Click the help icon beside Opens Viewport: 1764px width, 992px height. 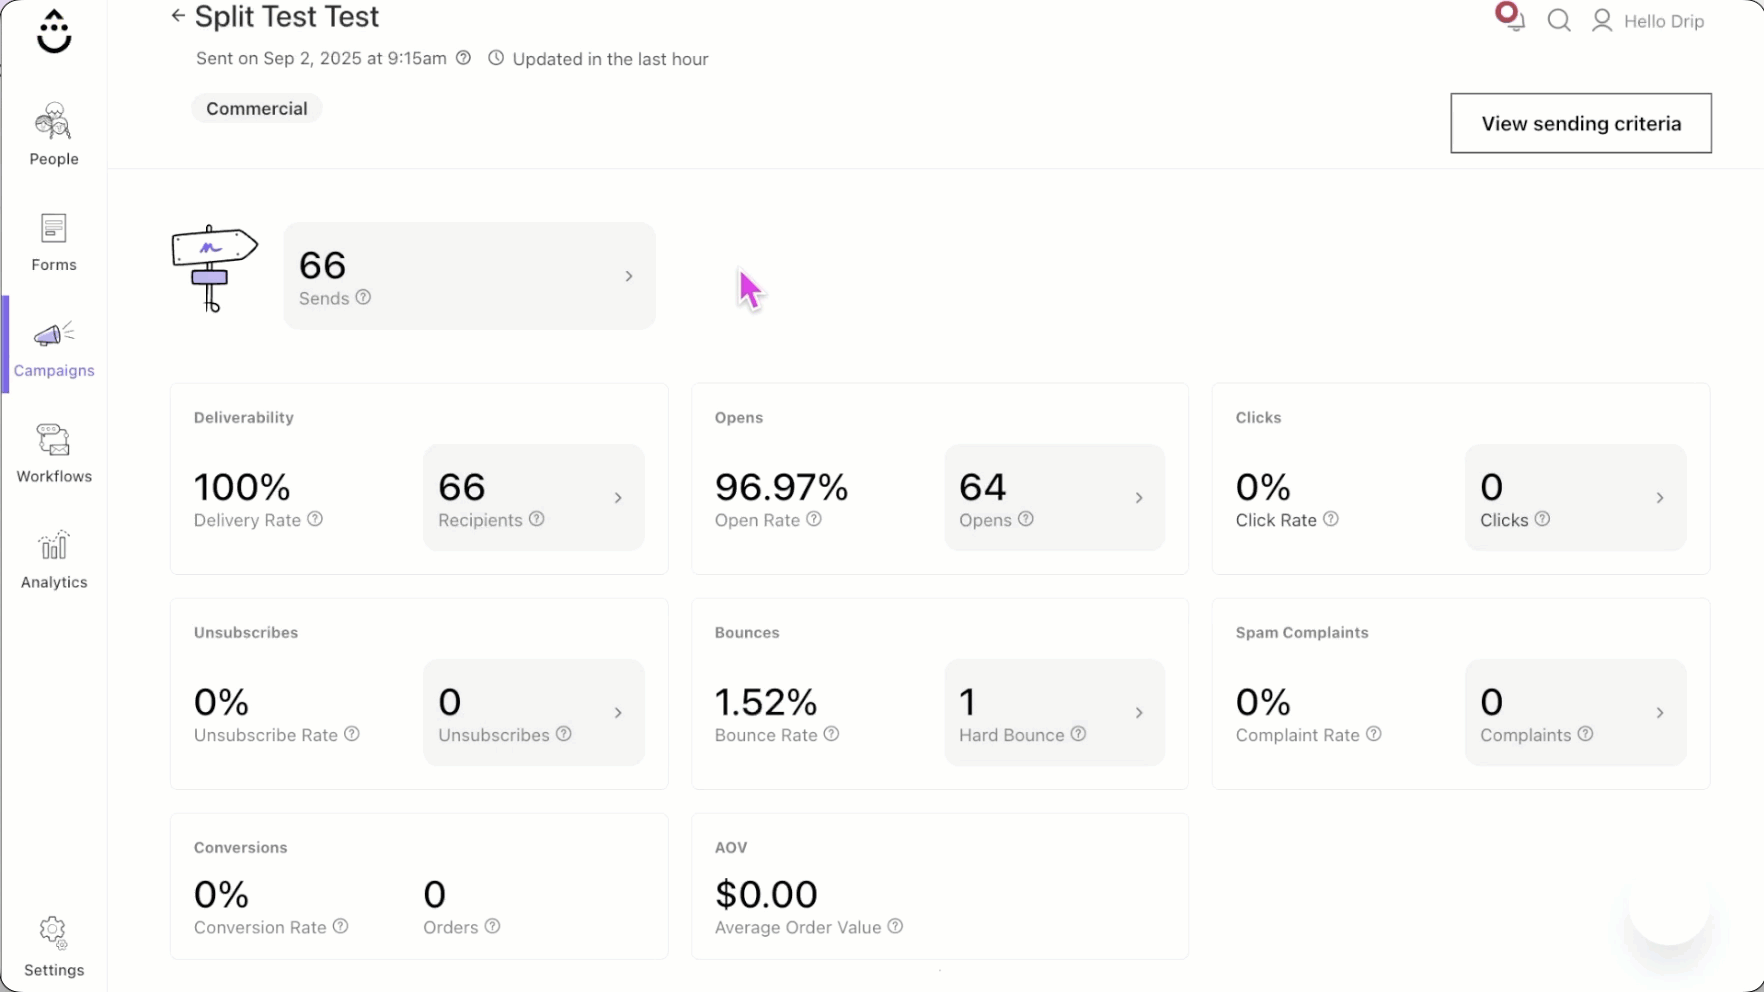(1026, 519)
